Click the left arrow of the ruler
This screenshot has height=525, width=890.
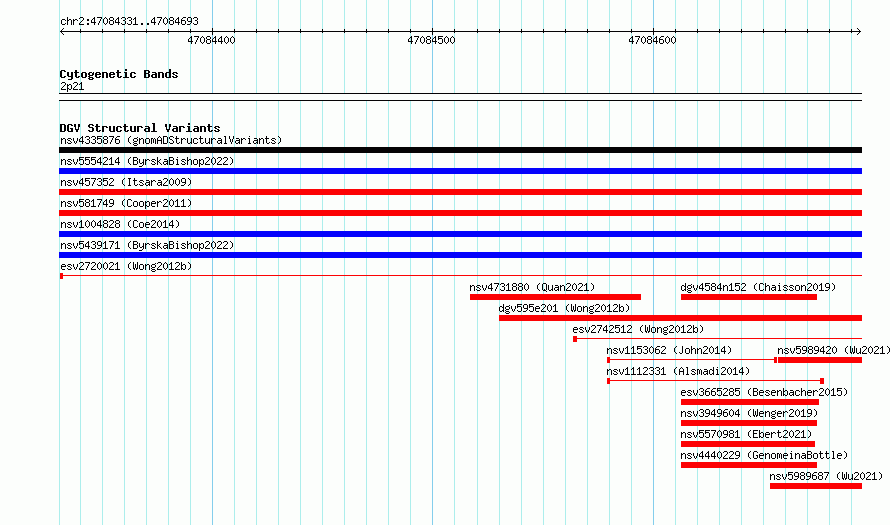coord(63,31)
